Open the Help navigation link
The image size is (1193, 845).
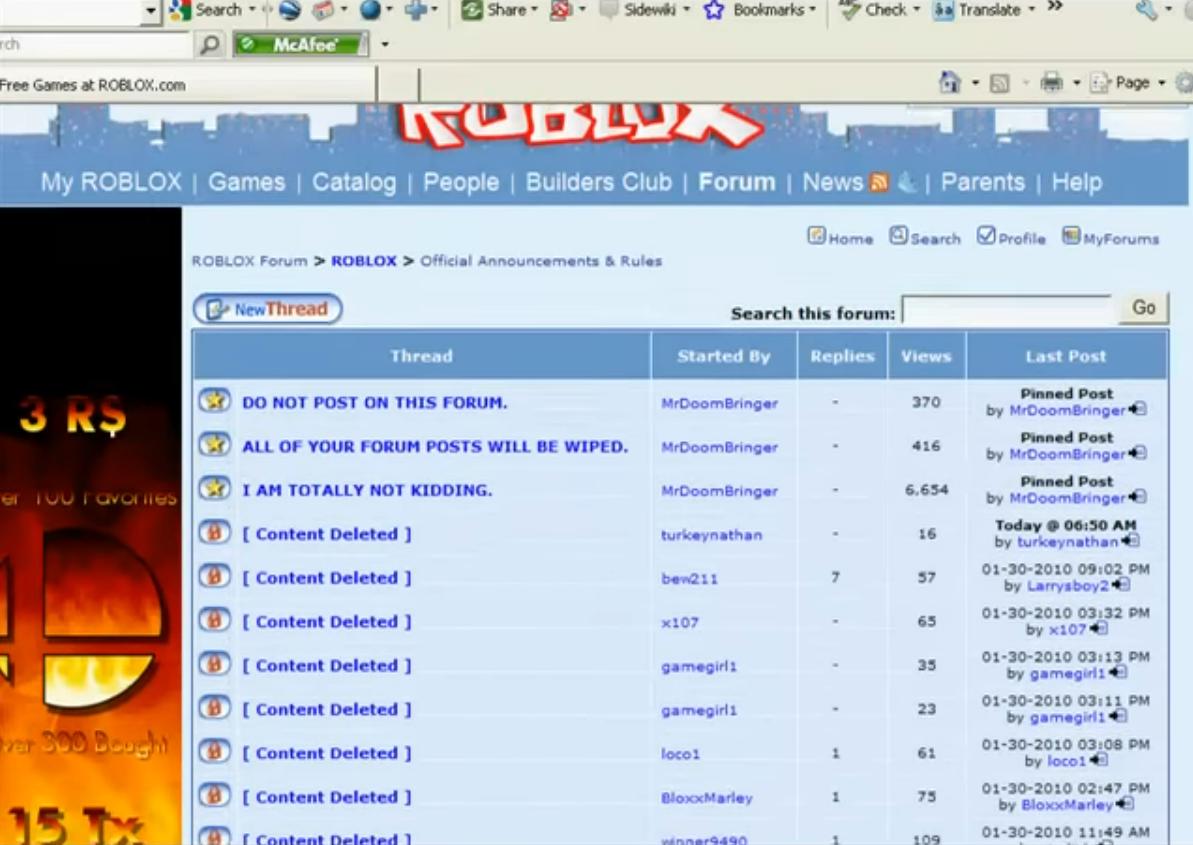click(x=1077, y=182)
